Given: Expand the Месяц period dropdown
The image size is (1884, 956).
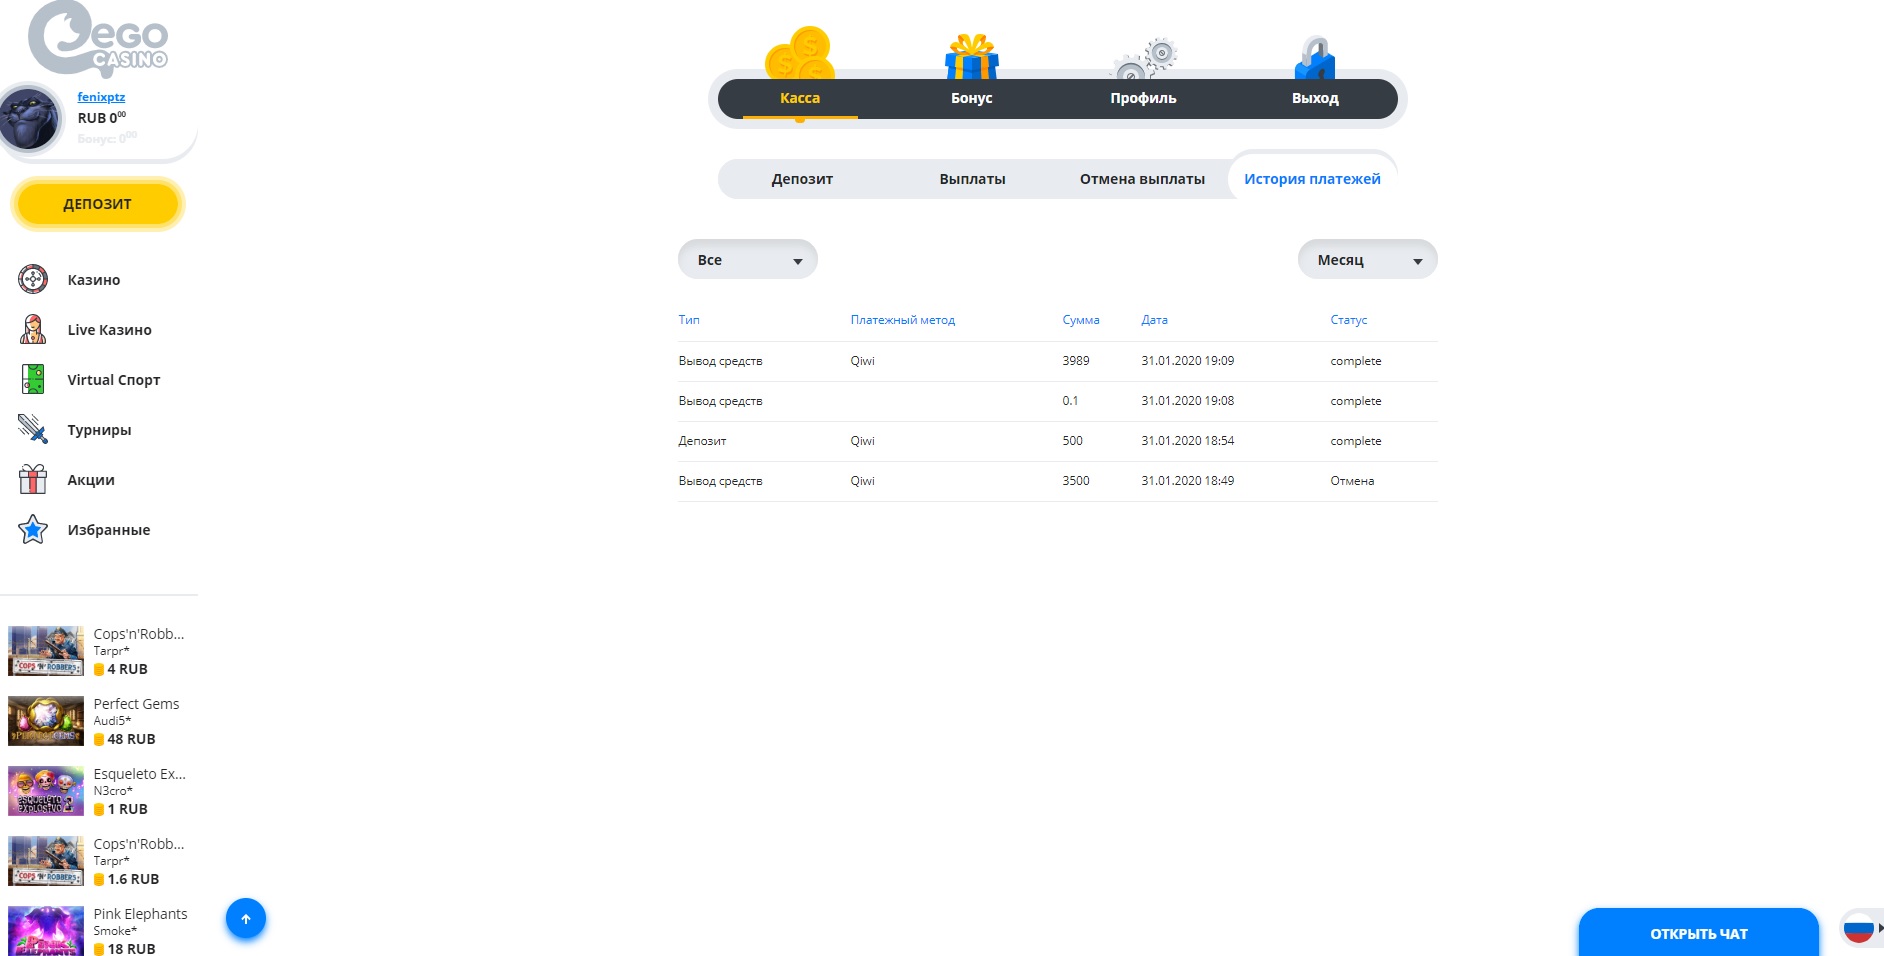Looking at the screenshot, I should pos(1367,260).
